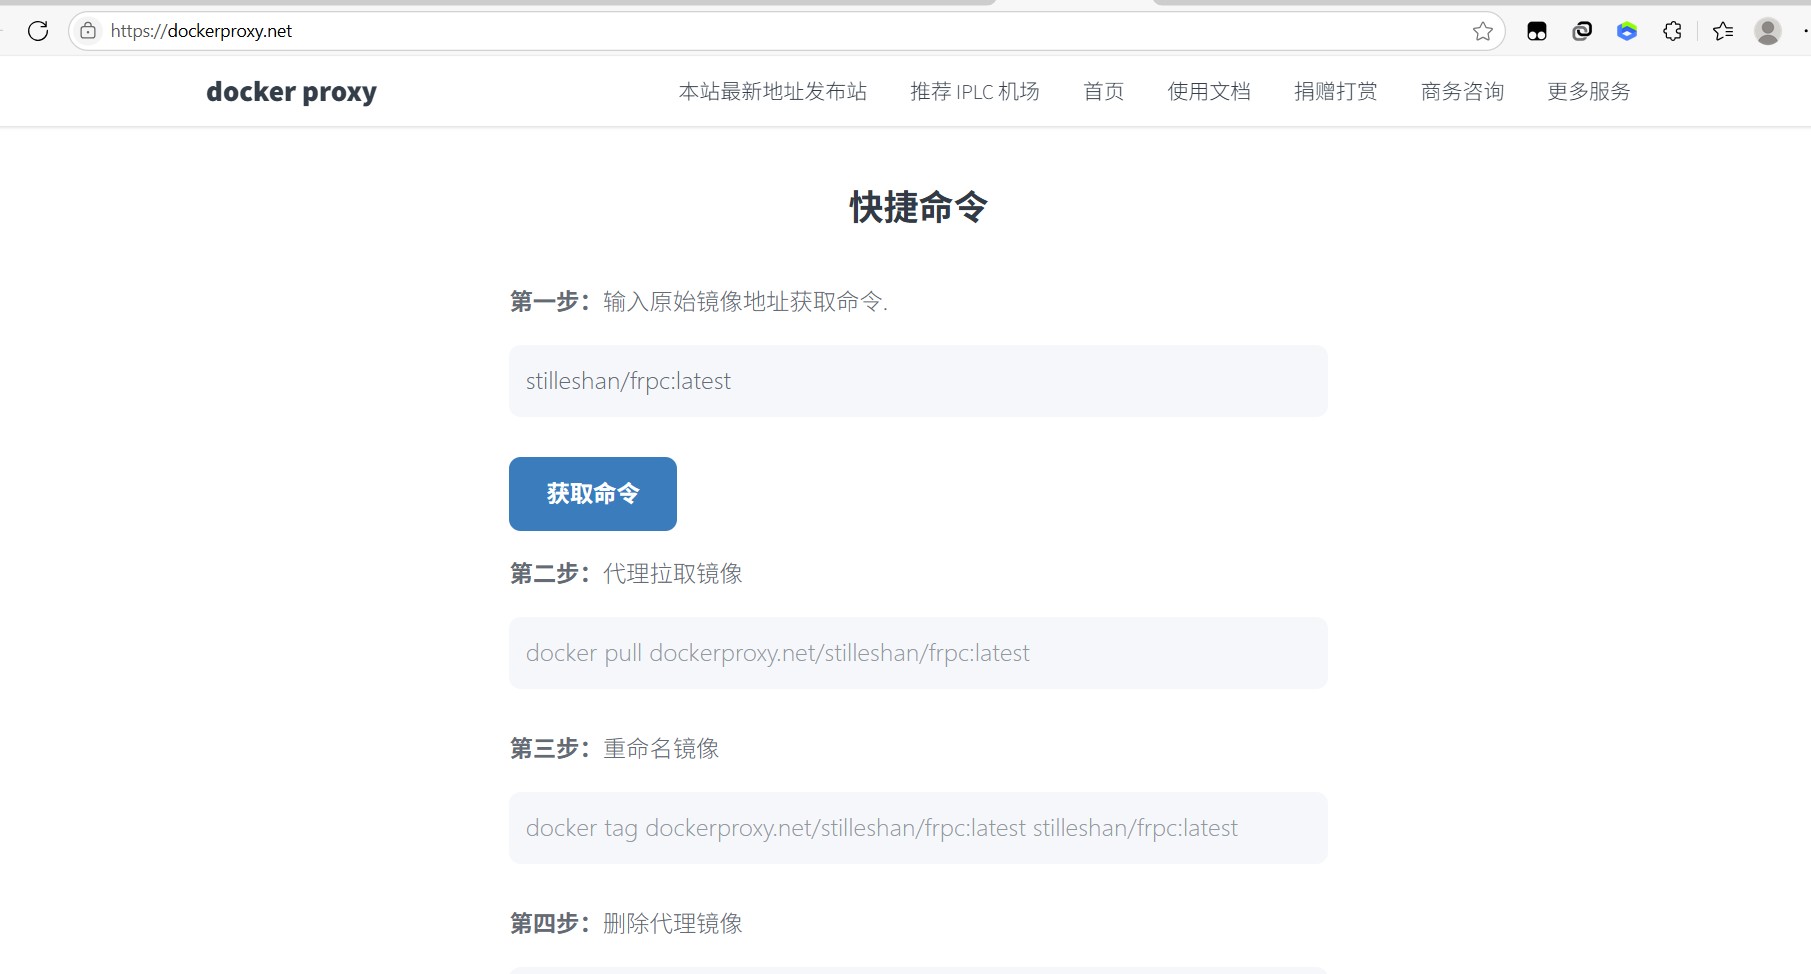
Task: Bookmark this page with the star icon
Action: [x=1482, y=31]
